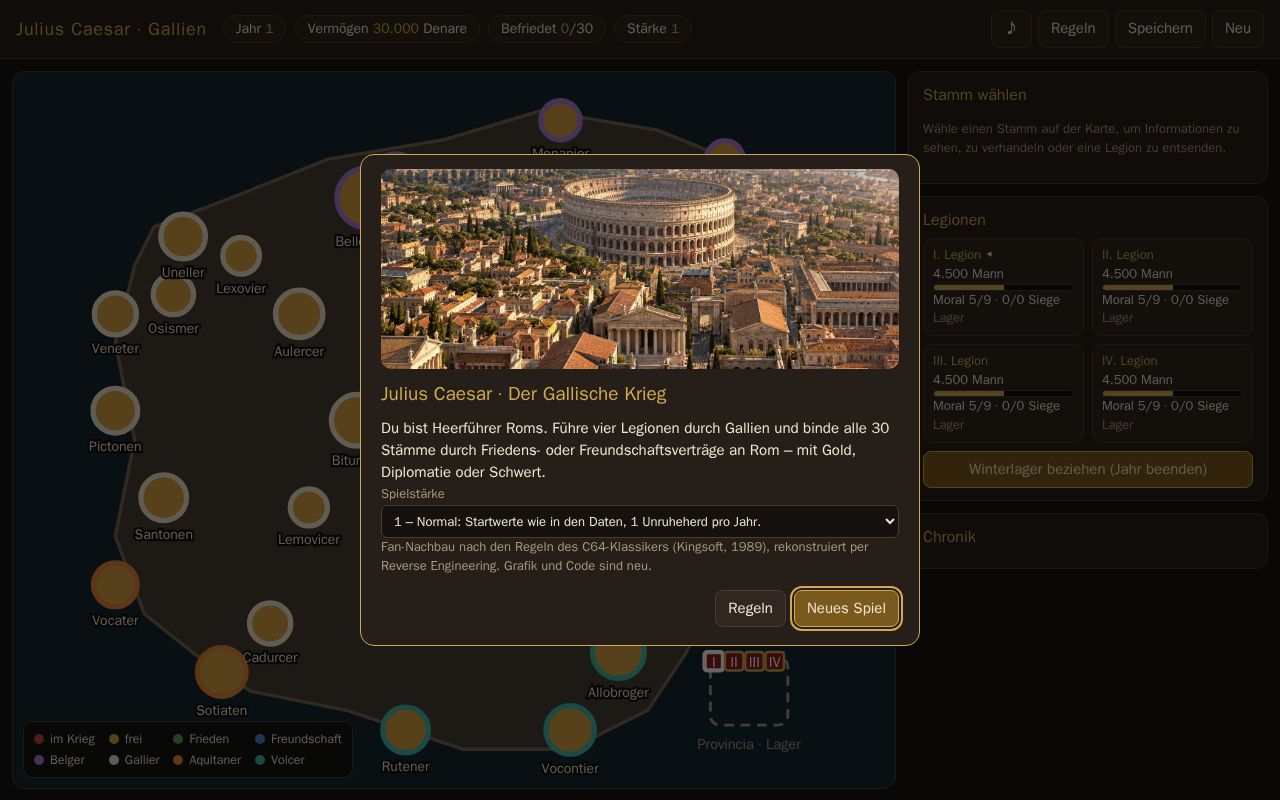Choose legion token IV in the camp
The image size is (1280, 800).
[775, 661]
